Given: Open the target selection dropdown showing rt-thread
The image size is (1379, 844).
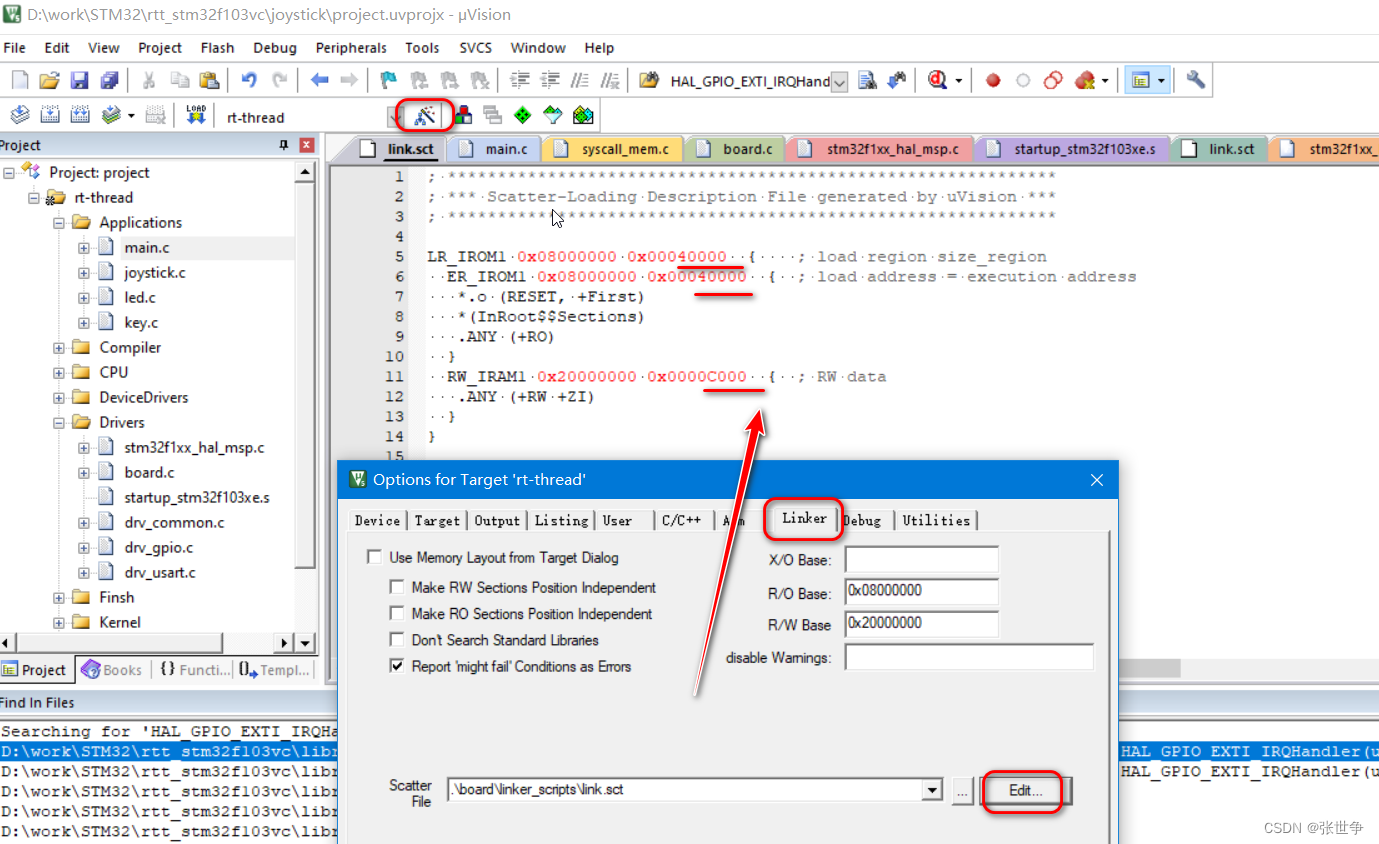Looking at the screenshot, I should click(393, 116).
